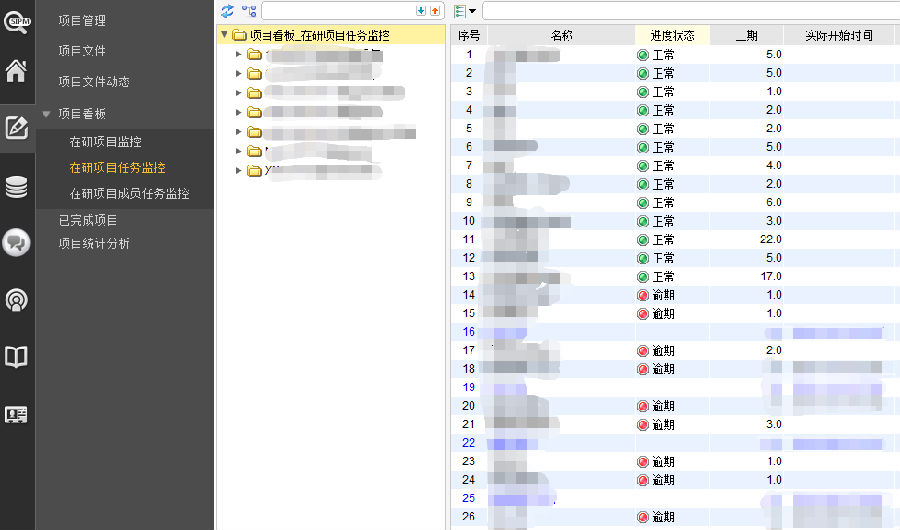The image size is (900, 530).
Task: Select blue row number 25
Action: [468, 498]
